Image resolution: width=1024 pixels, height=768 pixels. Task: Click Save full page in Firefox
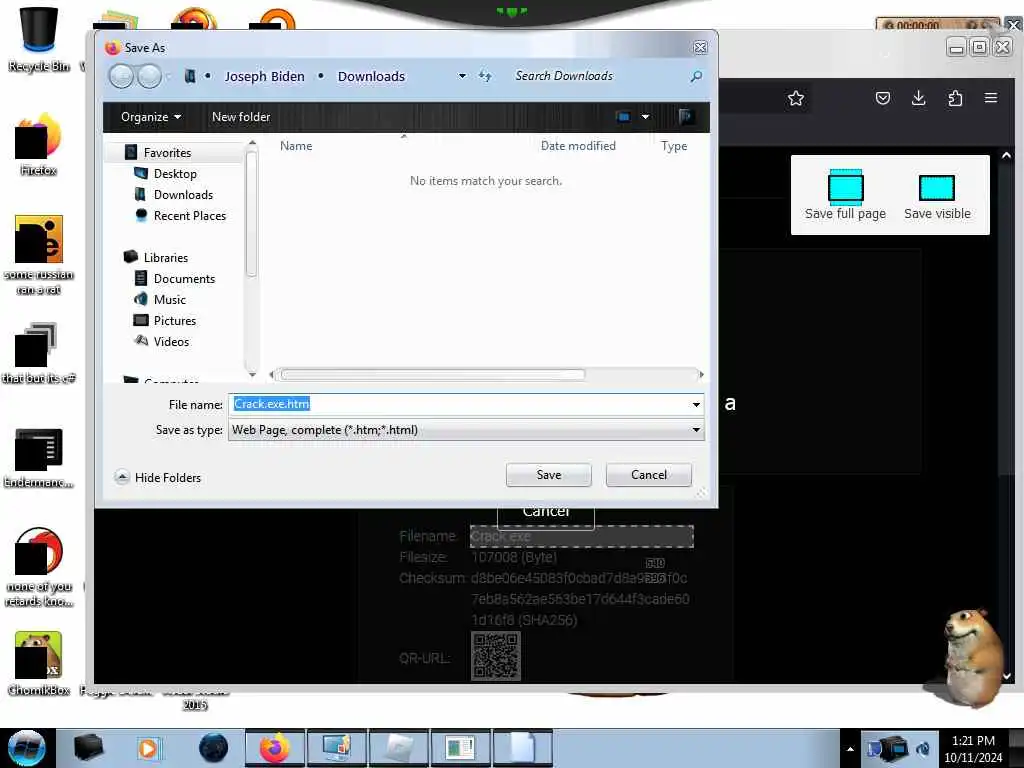pos(845,195)
